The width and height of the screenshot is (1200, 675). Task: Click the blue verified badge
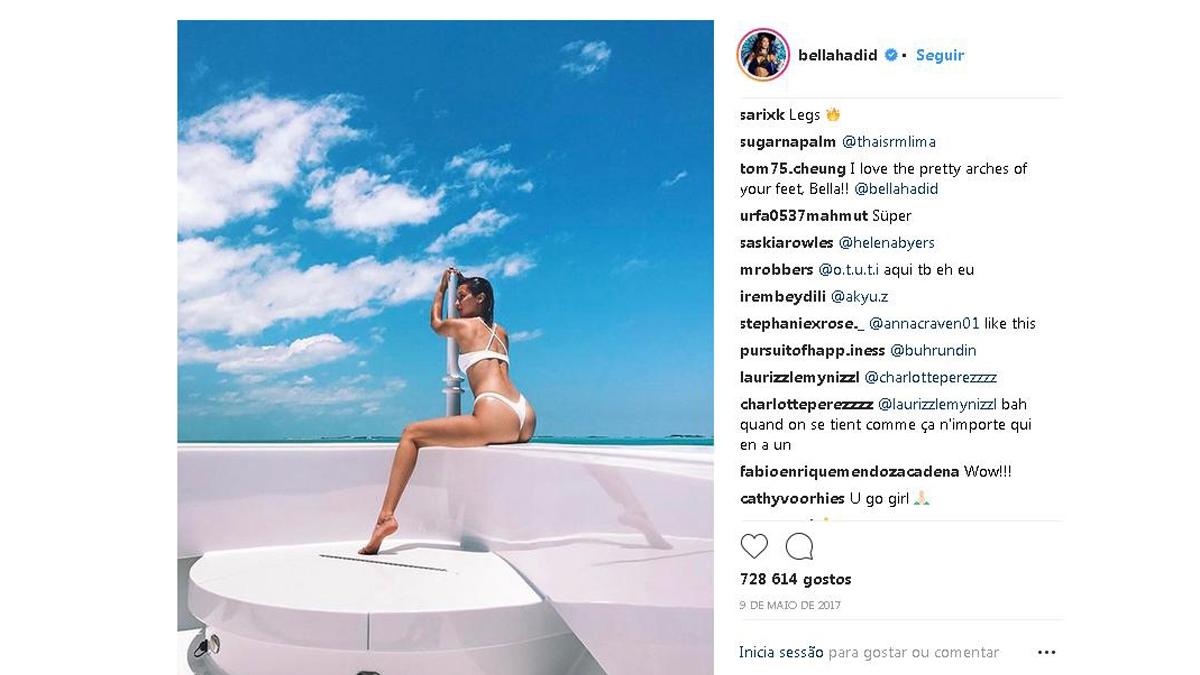point(890,55)
